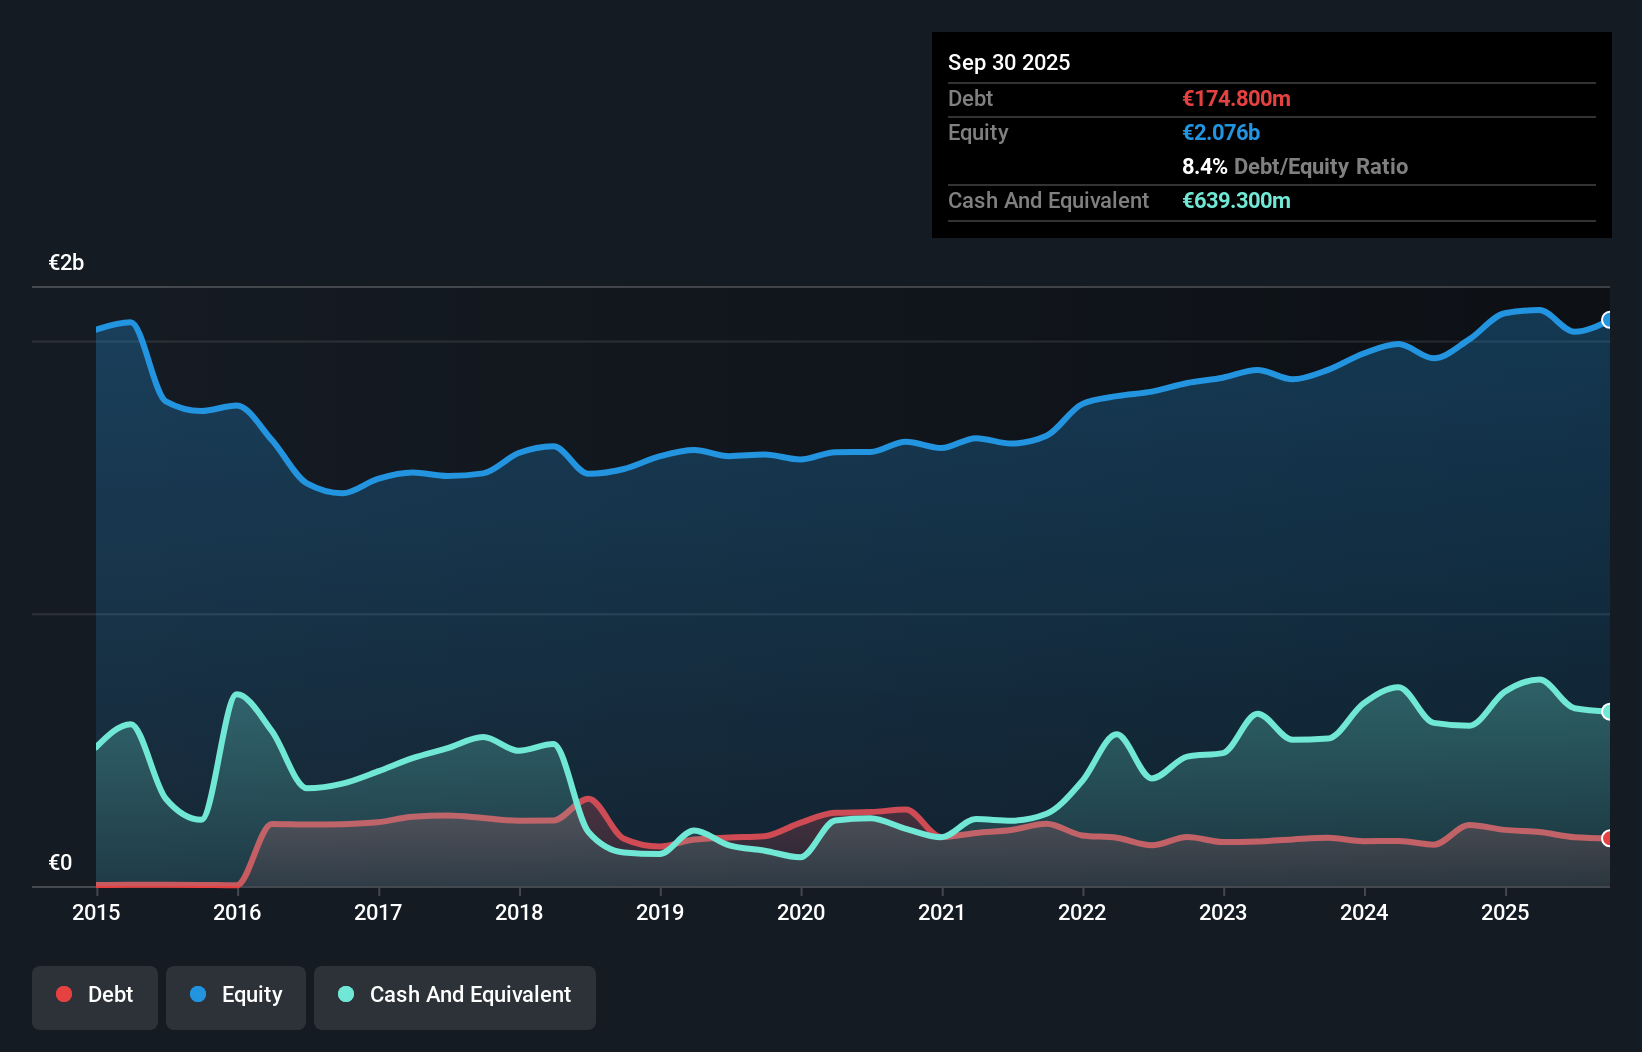The width and height of the screenshot is (1642, 1052).
Task: Click the Cash endpoint marker on the chart
Action: coord(1606,711)
